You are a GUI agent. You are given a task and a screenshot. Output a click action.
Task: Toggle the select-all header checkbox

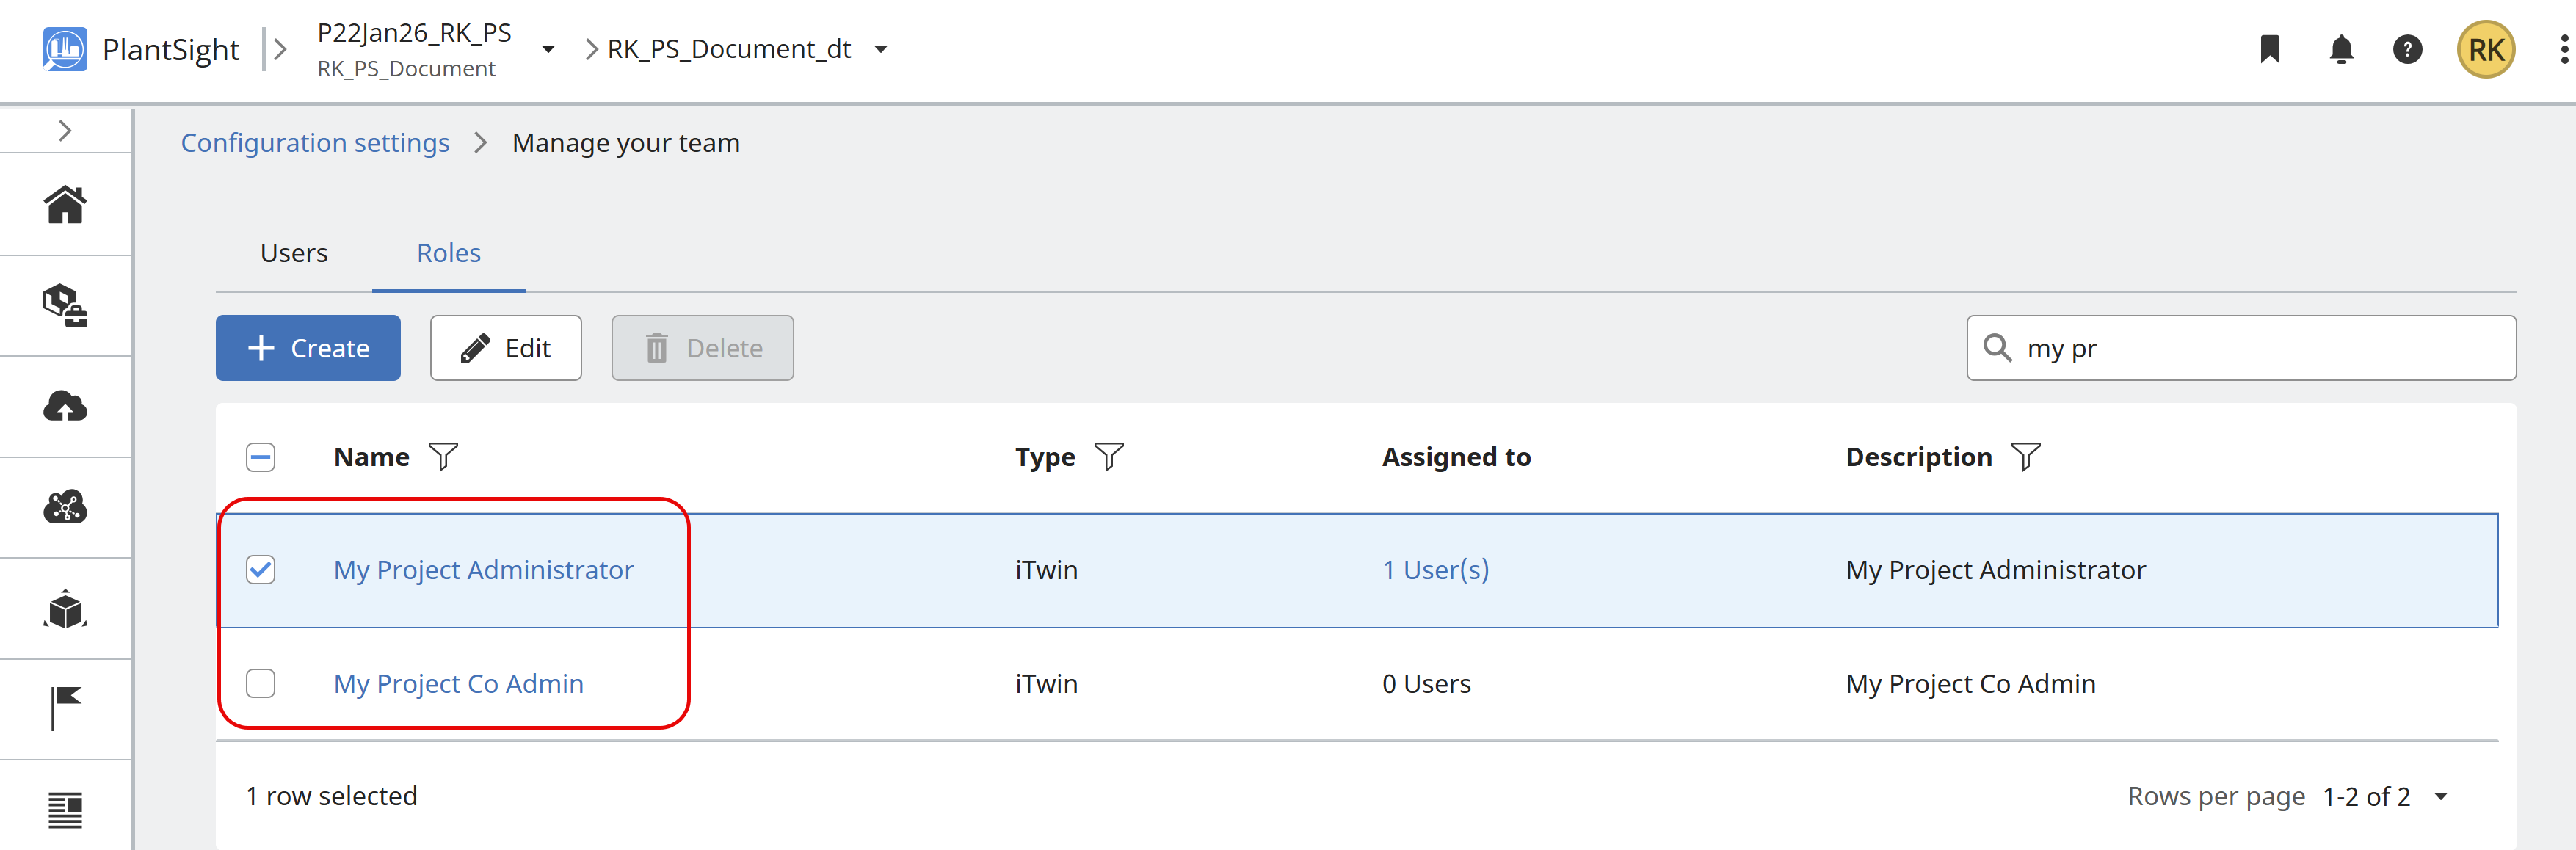pos(261,457)
